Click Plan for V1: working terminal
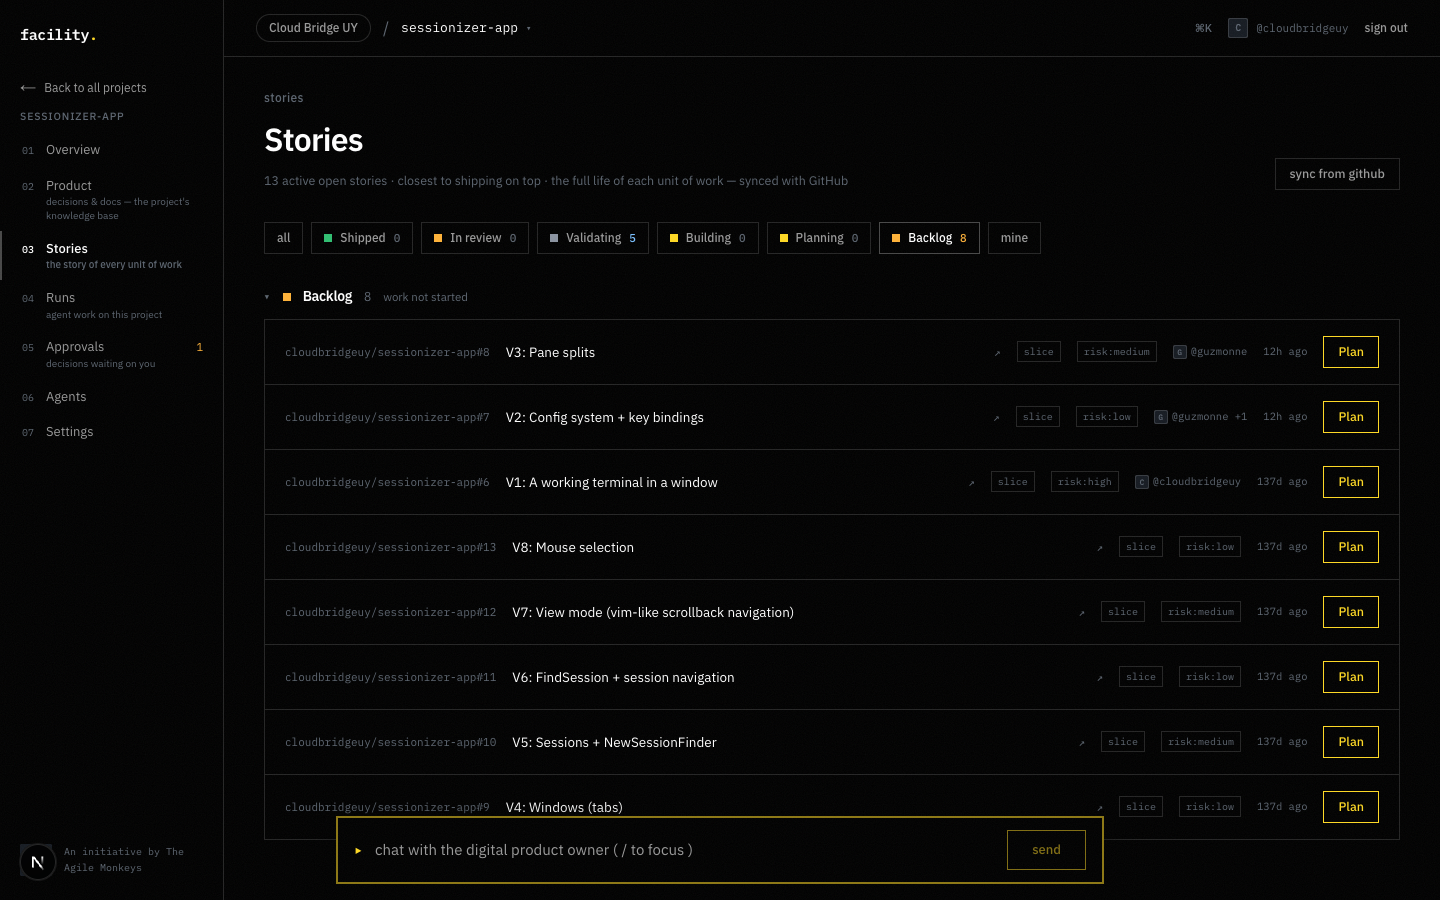 click(1351, 482)
